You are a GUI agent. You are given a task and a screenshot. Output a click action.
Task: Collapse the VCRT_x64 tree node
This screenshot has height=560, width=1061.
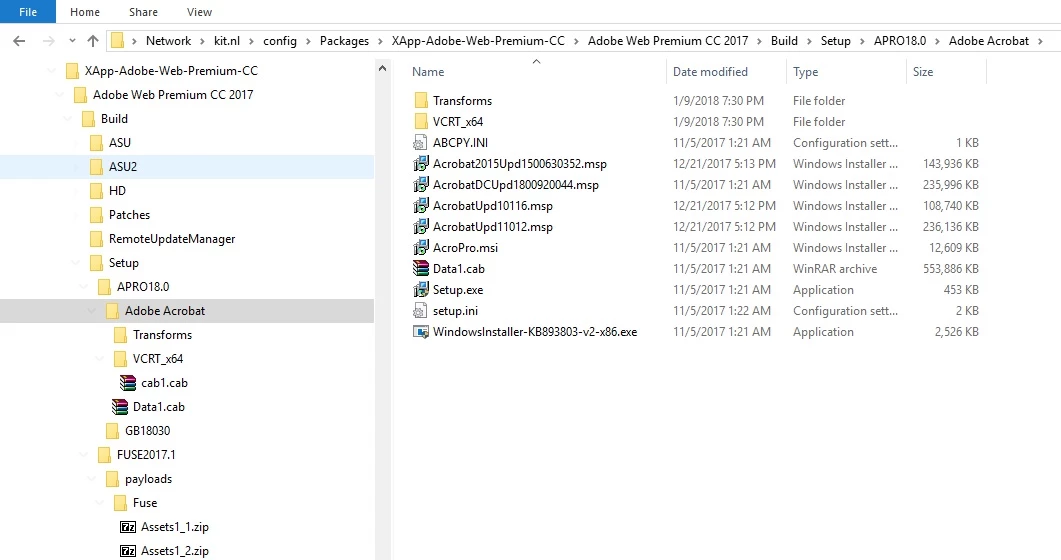(100, 358)
